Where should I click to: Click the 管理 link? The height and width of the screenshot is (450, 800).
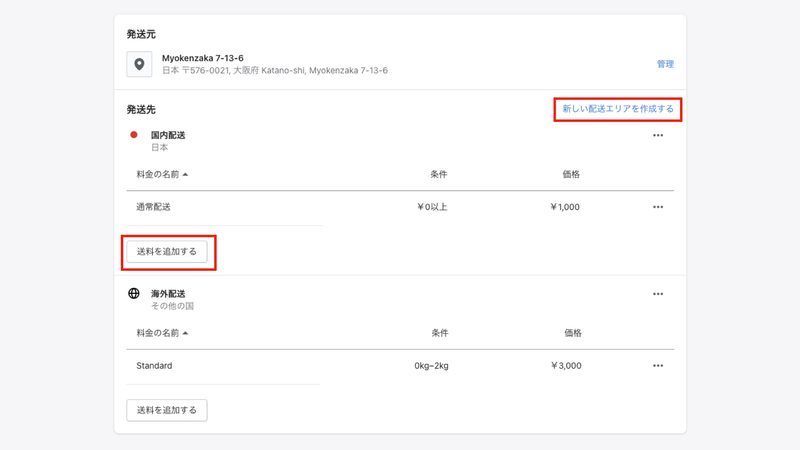coord(665,64)
